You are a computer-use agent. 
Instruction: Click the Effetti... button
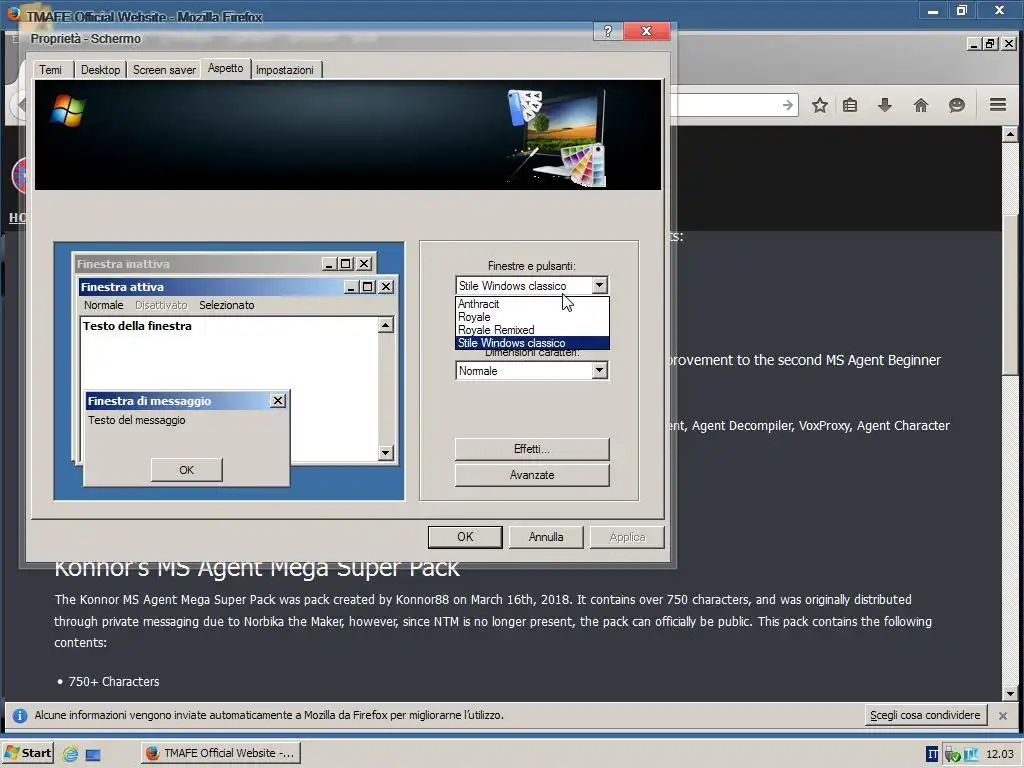[x=532, y=449]
